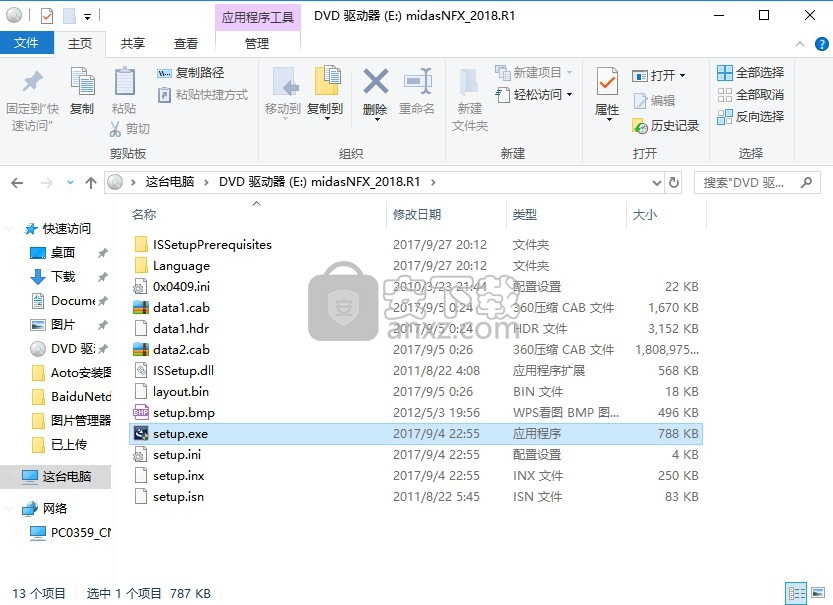Click the Refresh button

tap(674, 183)
